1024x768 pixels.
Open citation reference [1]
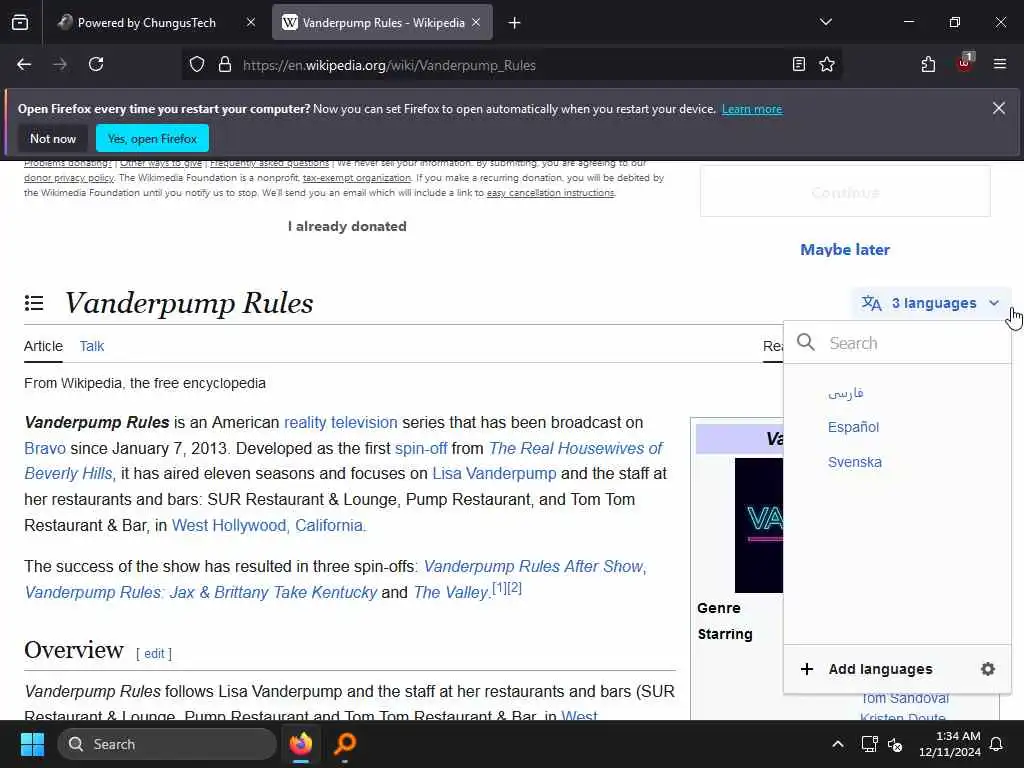pos(499,588)
